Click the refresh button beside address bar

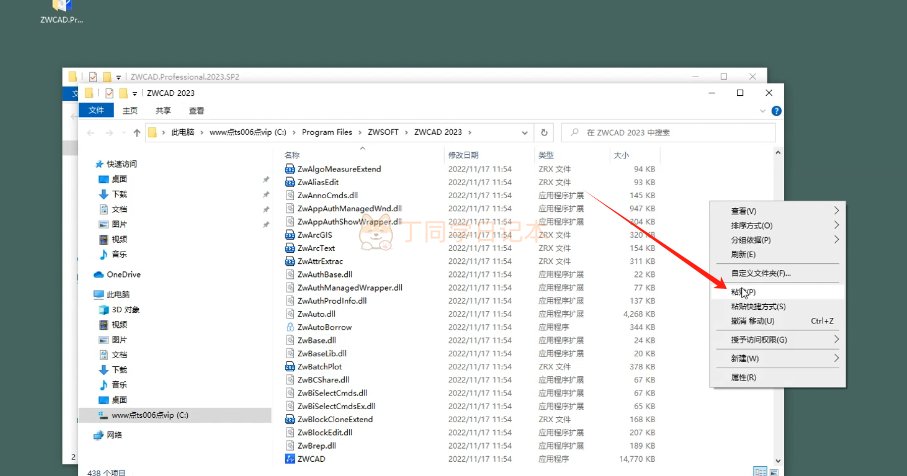point(544,132)
